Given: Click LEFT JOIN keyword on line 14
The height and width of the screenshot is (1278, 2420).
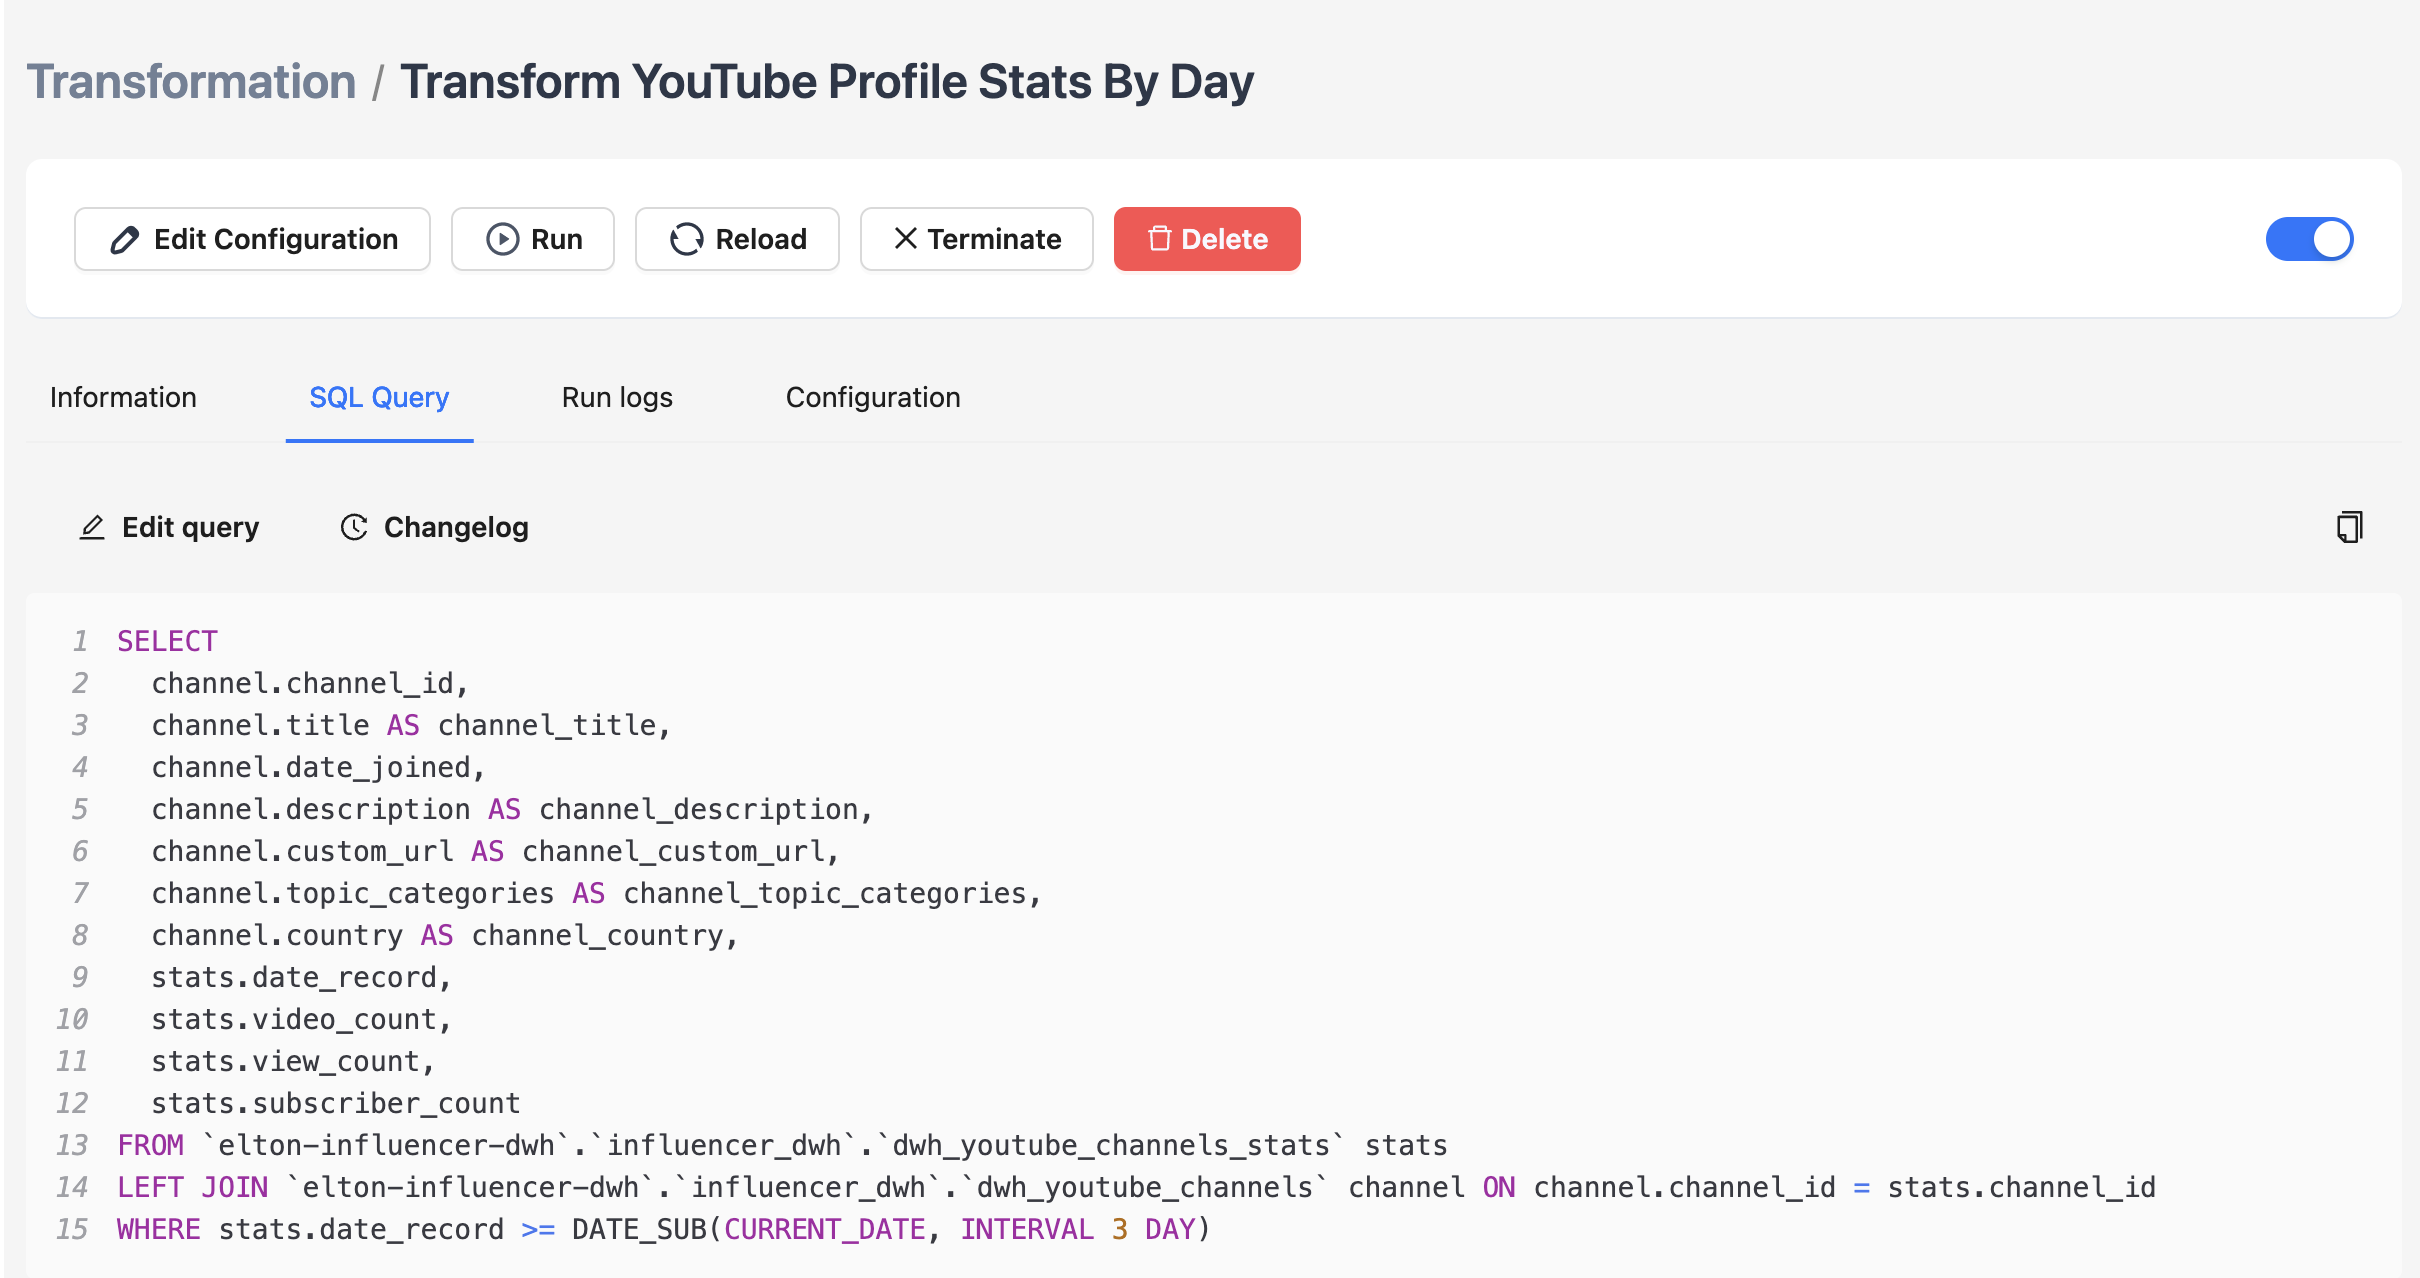Looking at the screenshot, I should click(193, 1187).
